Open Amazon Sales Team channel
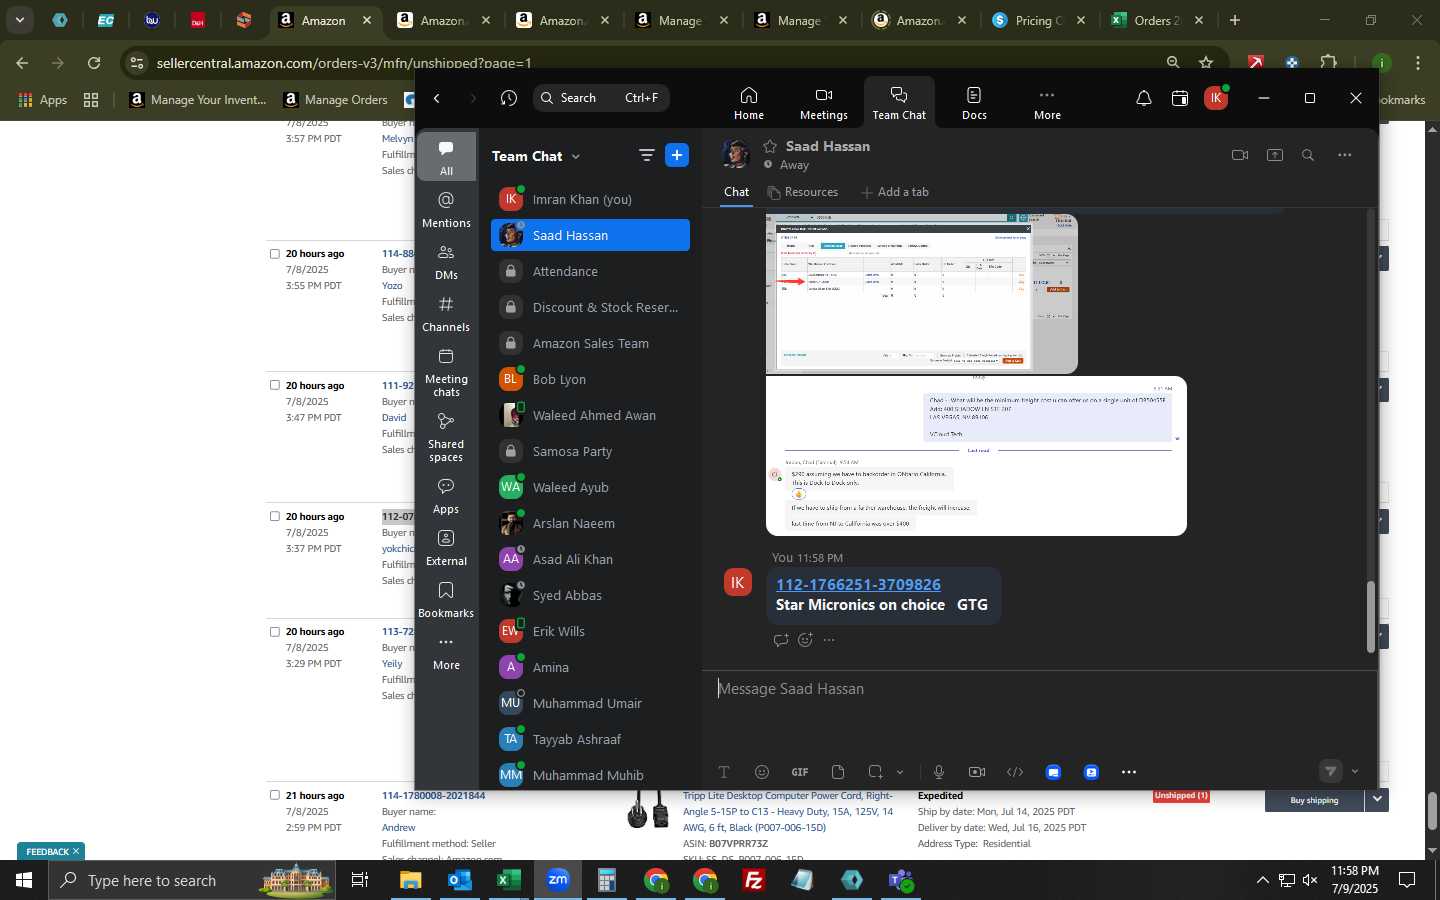This screenshot has width=1440, height=900. click(590, 343)
